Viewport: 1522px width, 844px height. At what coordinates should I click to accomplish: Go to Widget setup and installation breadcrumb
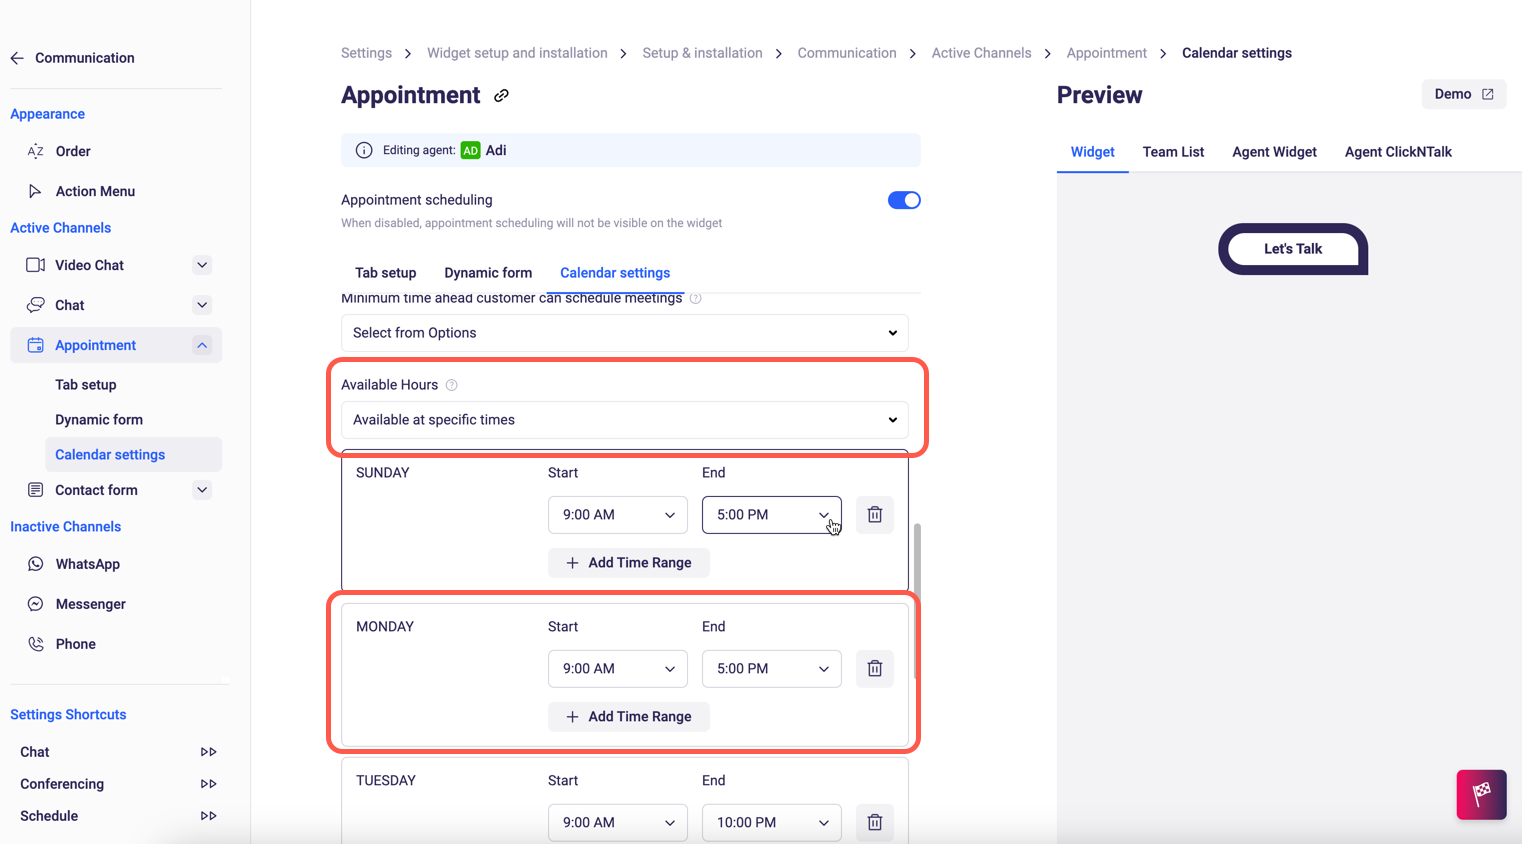click(517, 53)
